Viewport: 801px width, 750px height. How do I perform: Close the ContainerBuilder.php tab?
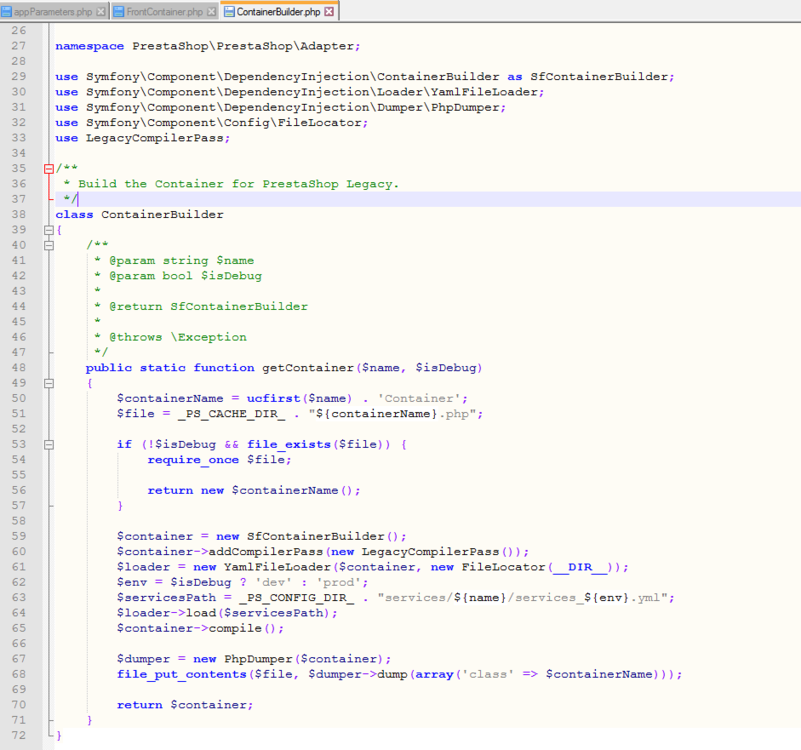331,10
